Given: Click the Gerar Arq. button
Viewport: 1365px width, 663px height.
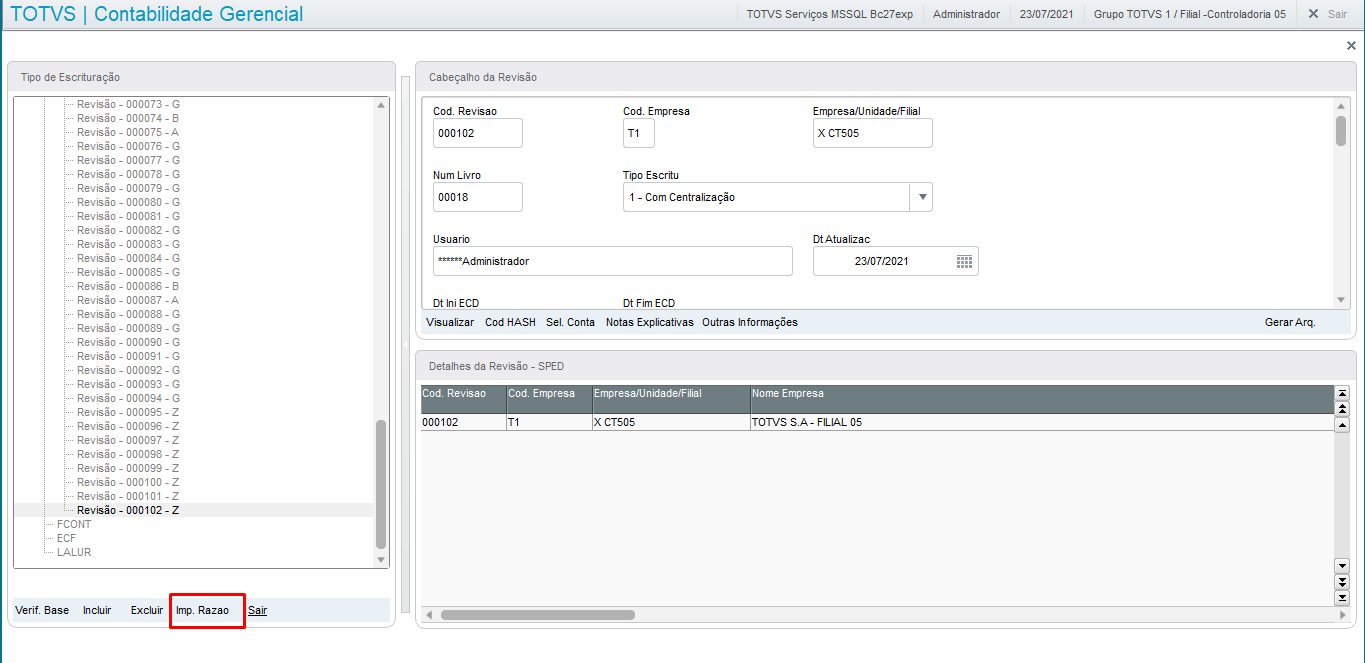Looking at the screenshot, I should point(1290,322).
